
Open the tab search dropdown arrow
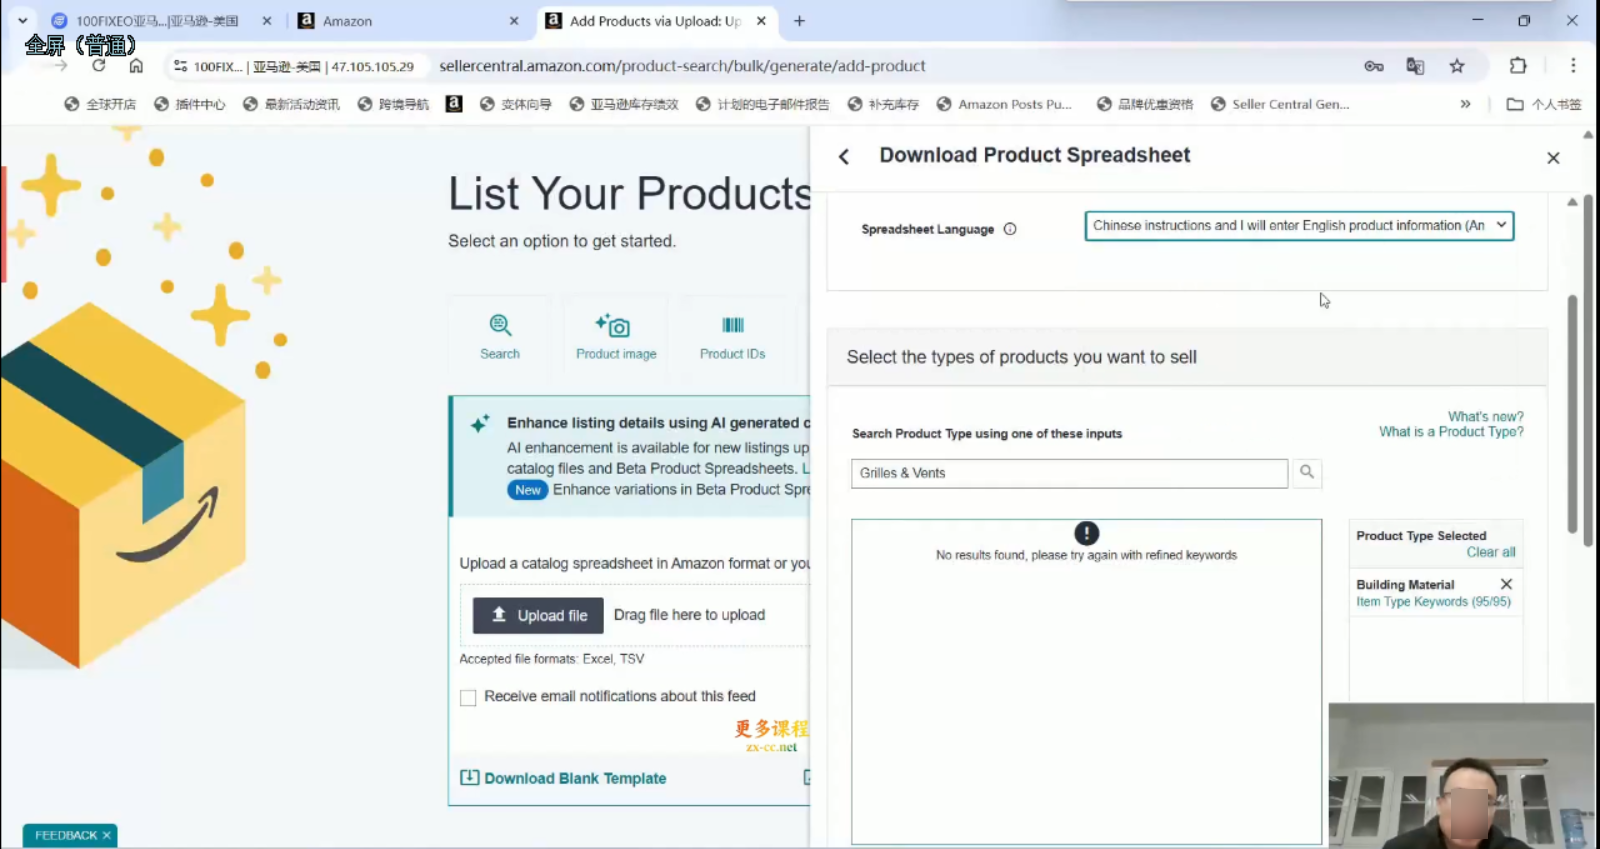point(22,21)
